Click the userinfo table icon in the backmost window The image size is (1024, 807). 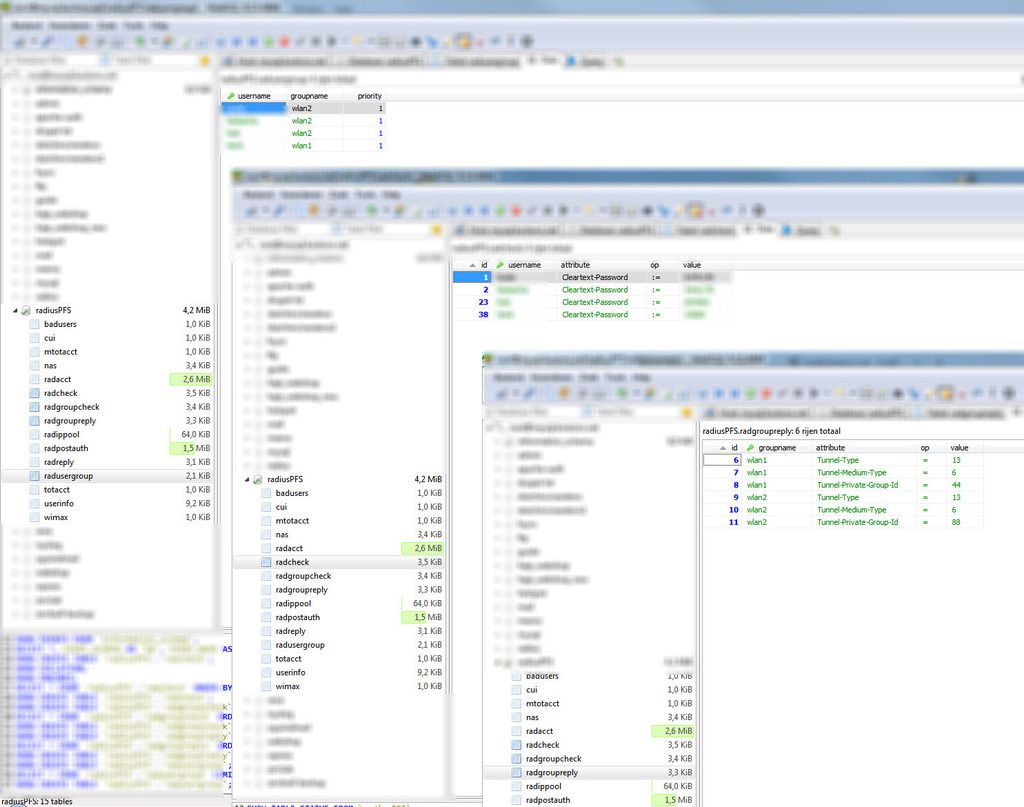coord(35,503)
